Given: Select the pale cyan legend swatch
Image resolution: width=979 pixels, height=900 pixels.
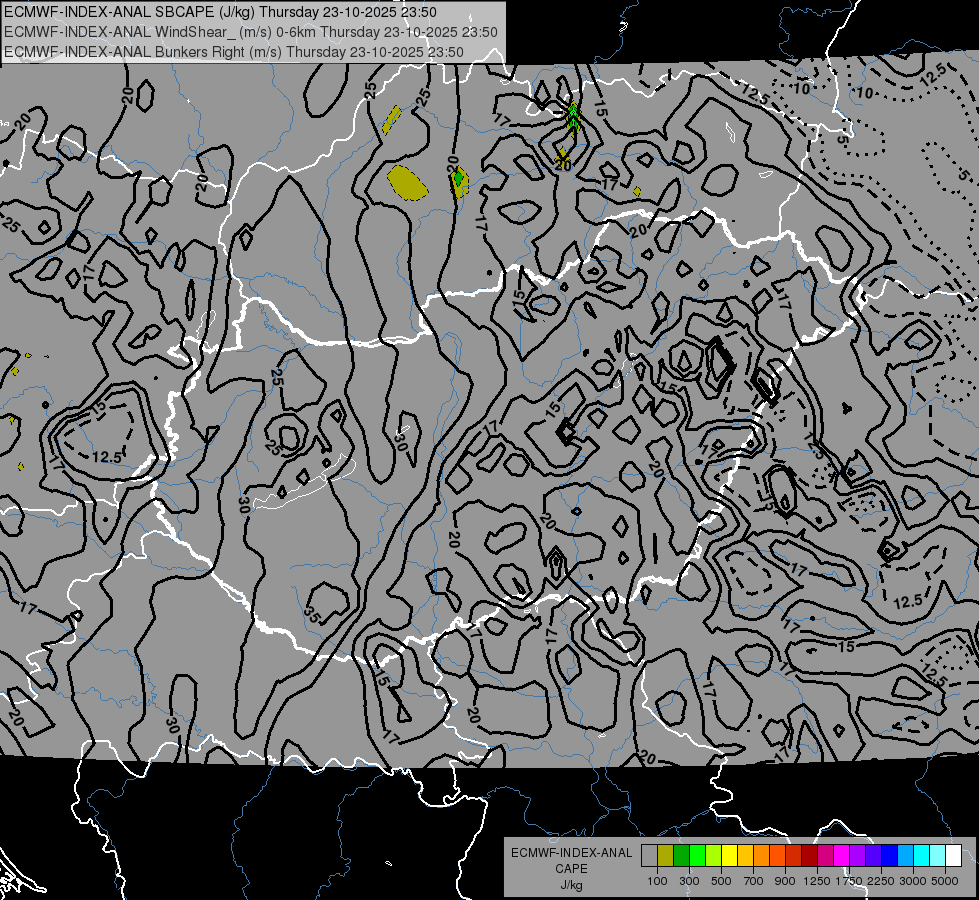Looking at the screenshot, I should (x=937, y=856).
